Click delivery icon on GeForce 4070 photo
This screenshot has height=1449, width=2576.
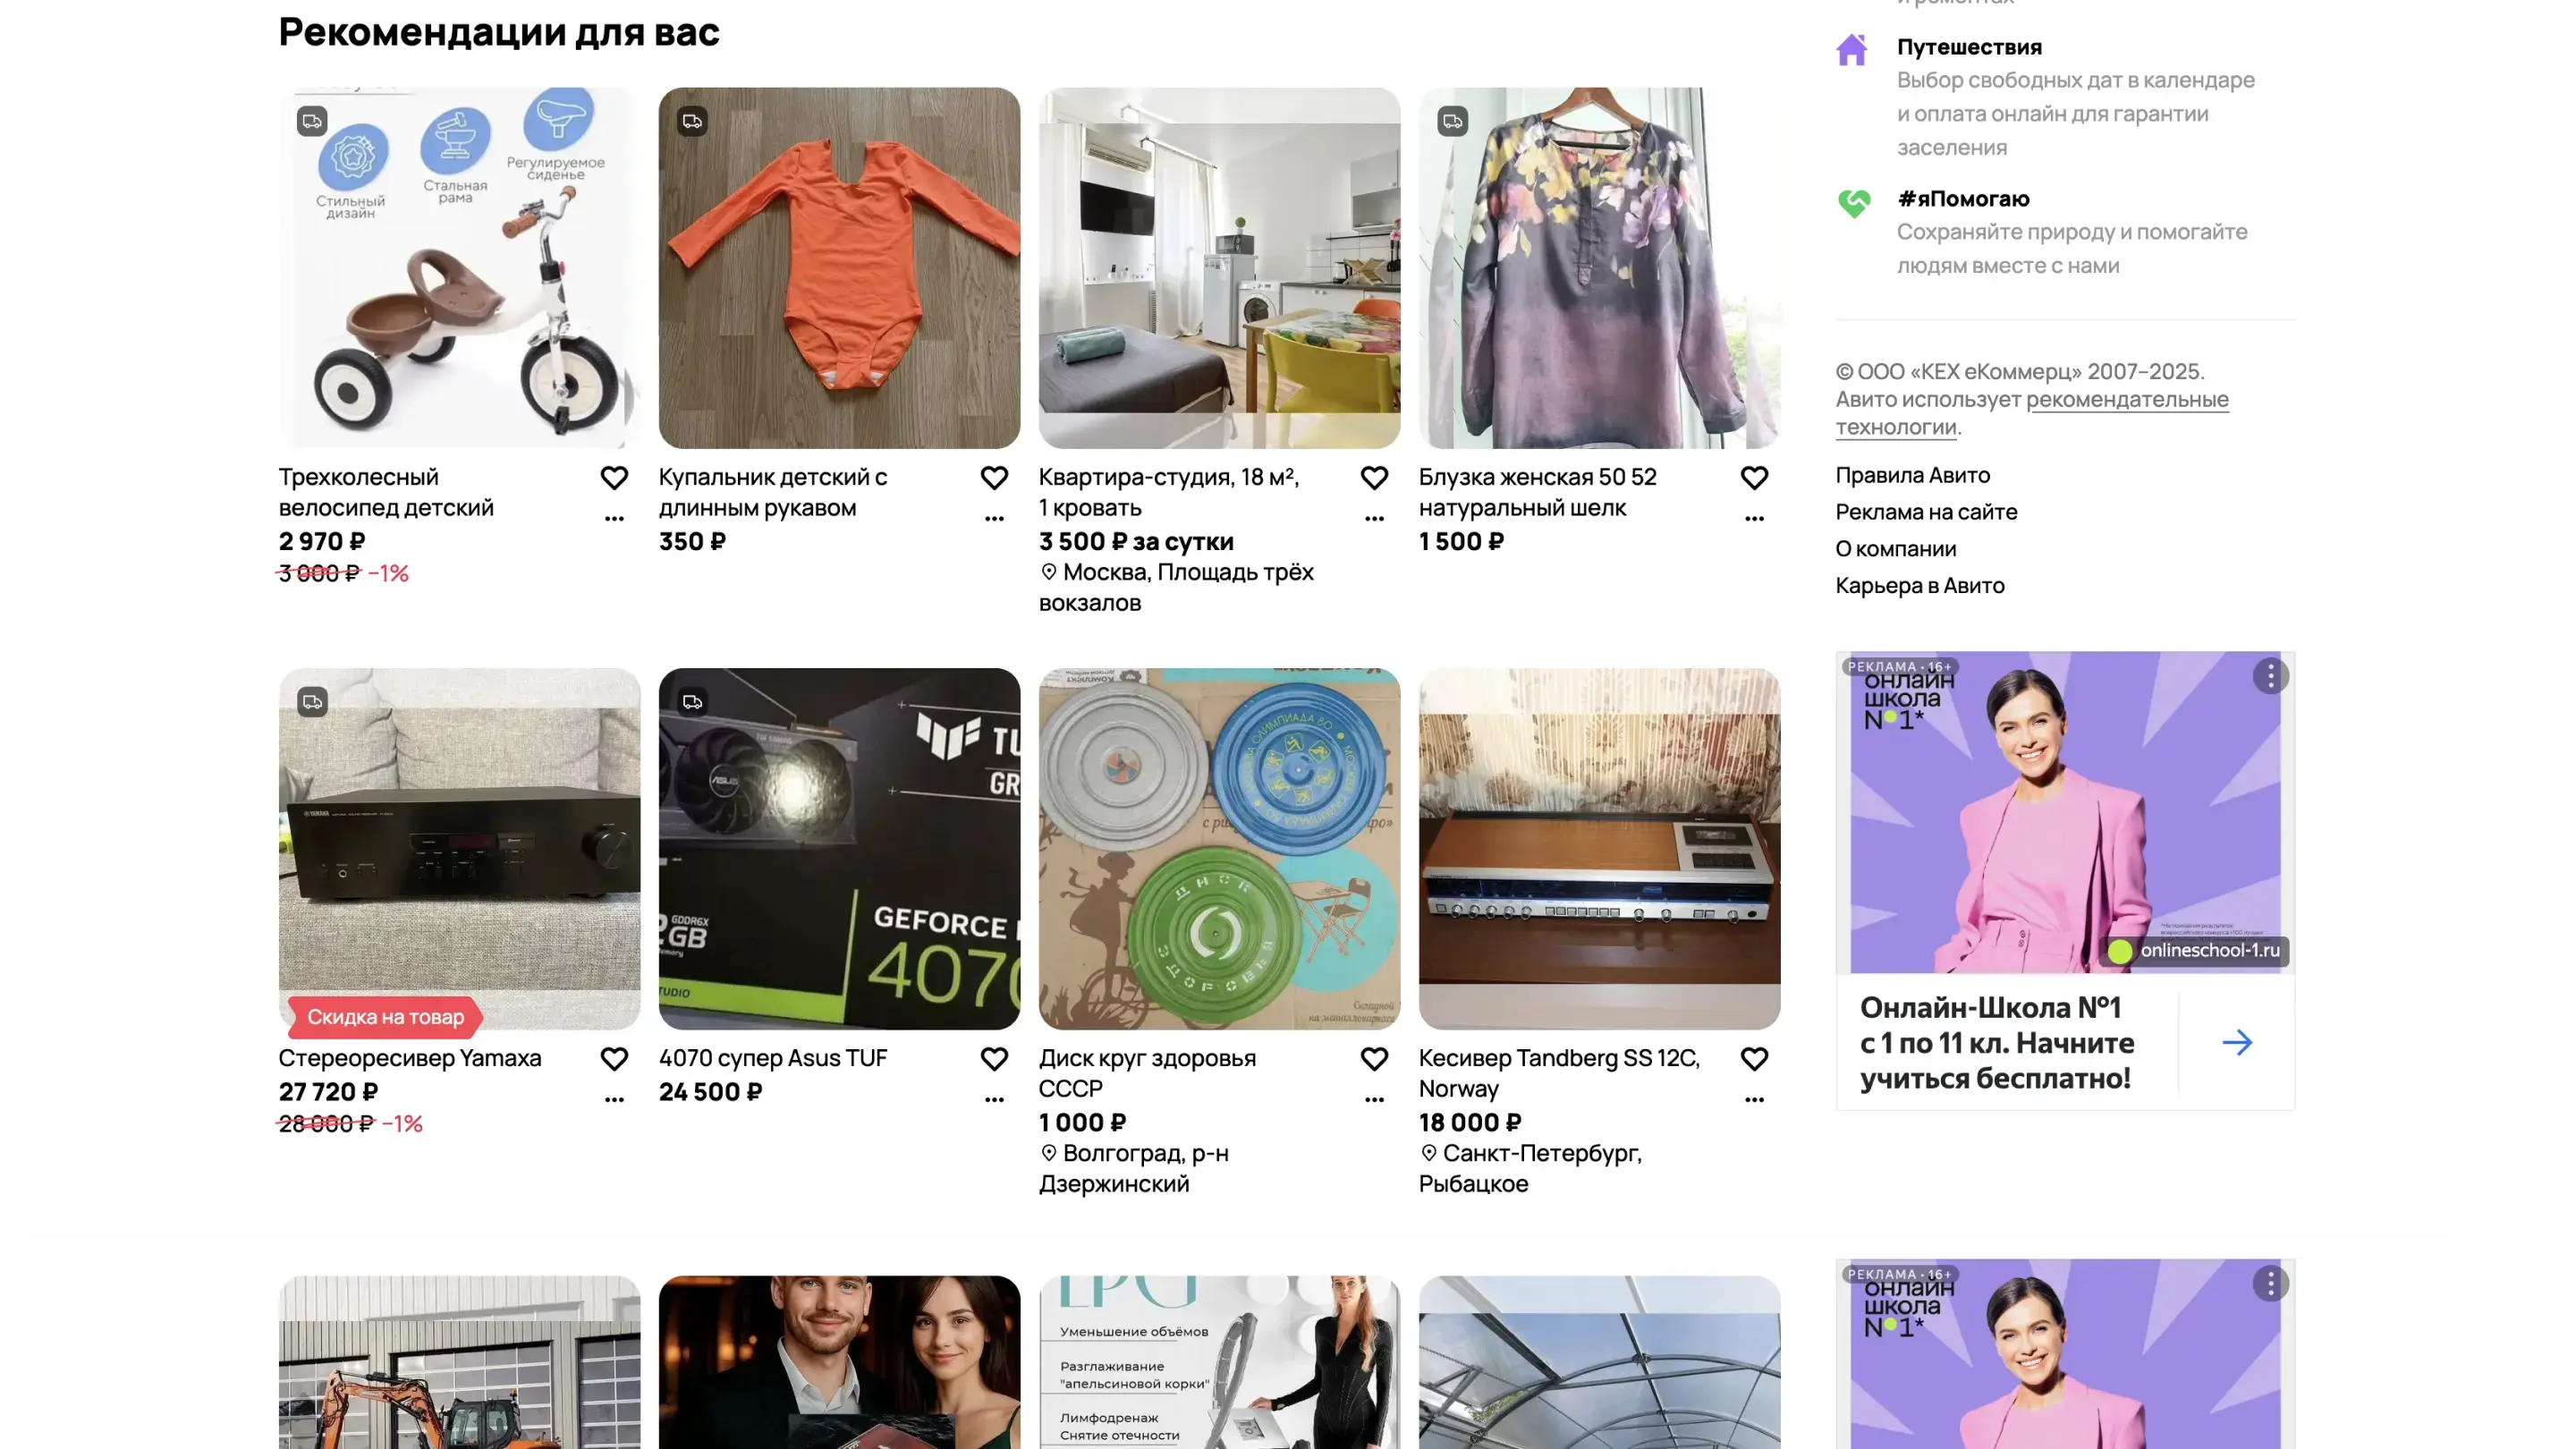pyautogui.click(x=692, y=702)
